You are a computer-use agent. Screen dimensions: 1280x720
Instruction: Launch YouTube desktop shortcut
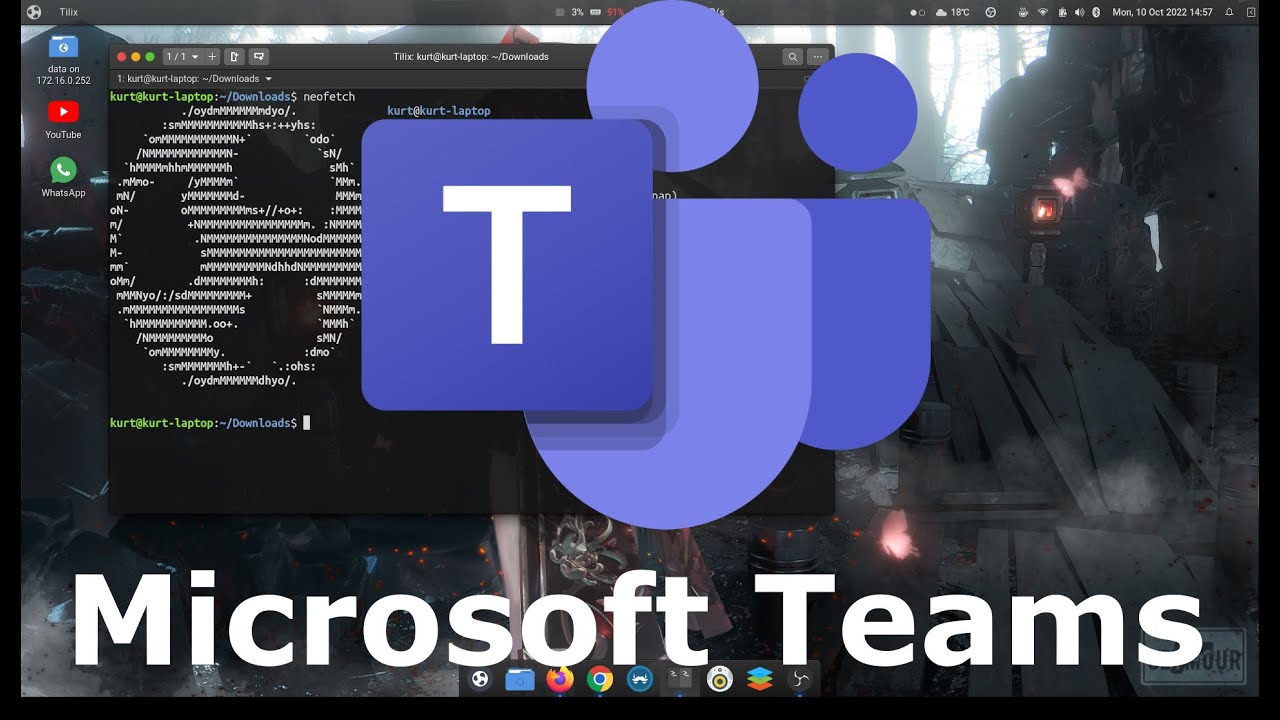click(x=63, y=119)
